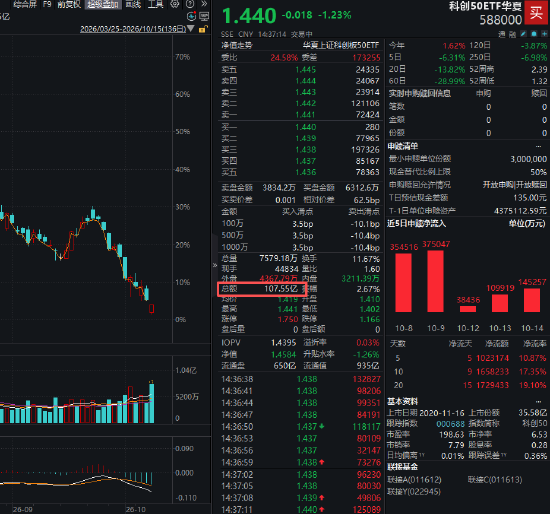This screenshot has height=514, width=550.
Task: Open tracked index code 000688
Action: (450, 424)
